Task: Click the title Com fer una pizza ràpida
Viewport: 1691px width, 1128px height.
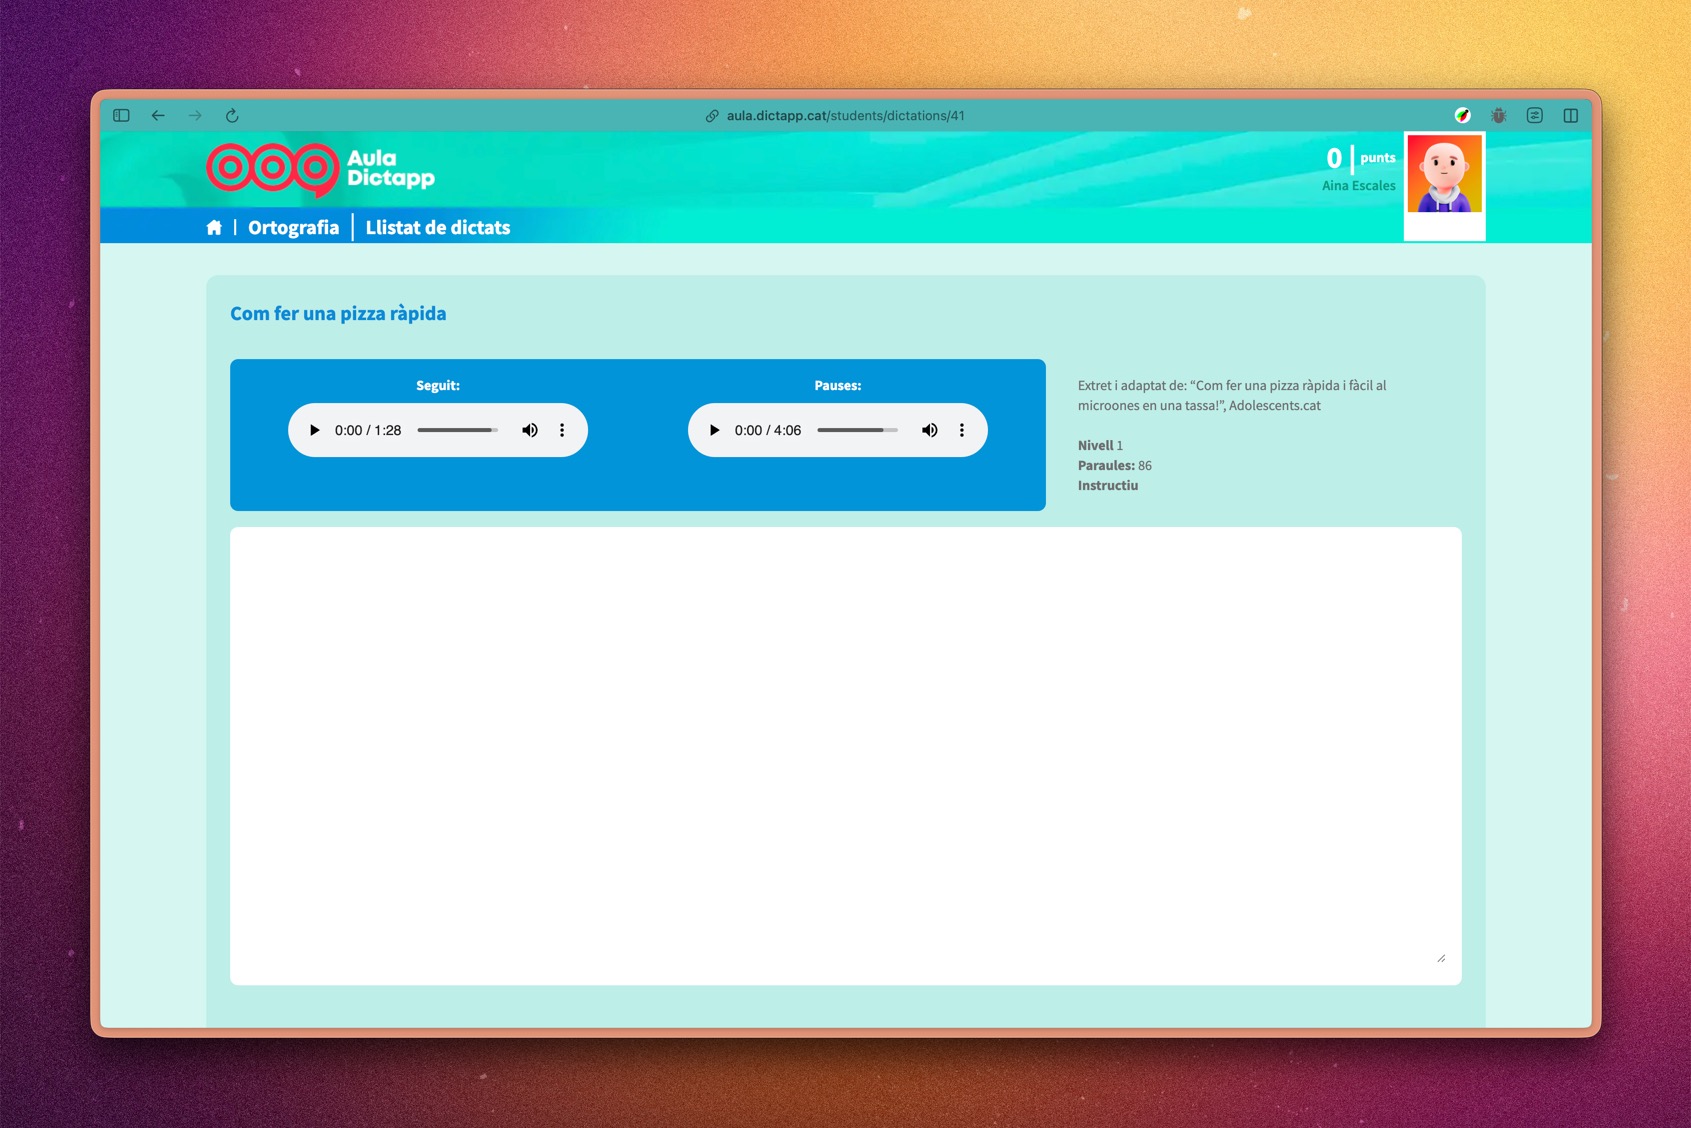Action: tap(338, 313)
